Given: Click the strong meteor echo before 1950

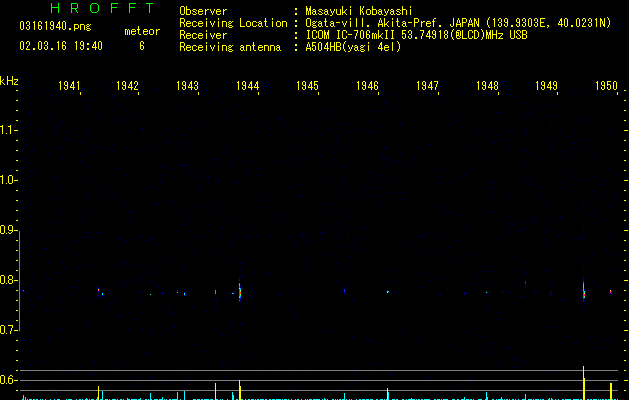Looking at the screenshot, I should point(584,291).
